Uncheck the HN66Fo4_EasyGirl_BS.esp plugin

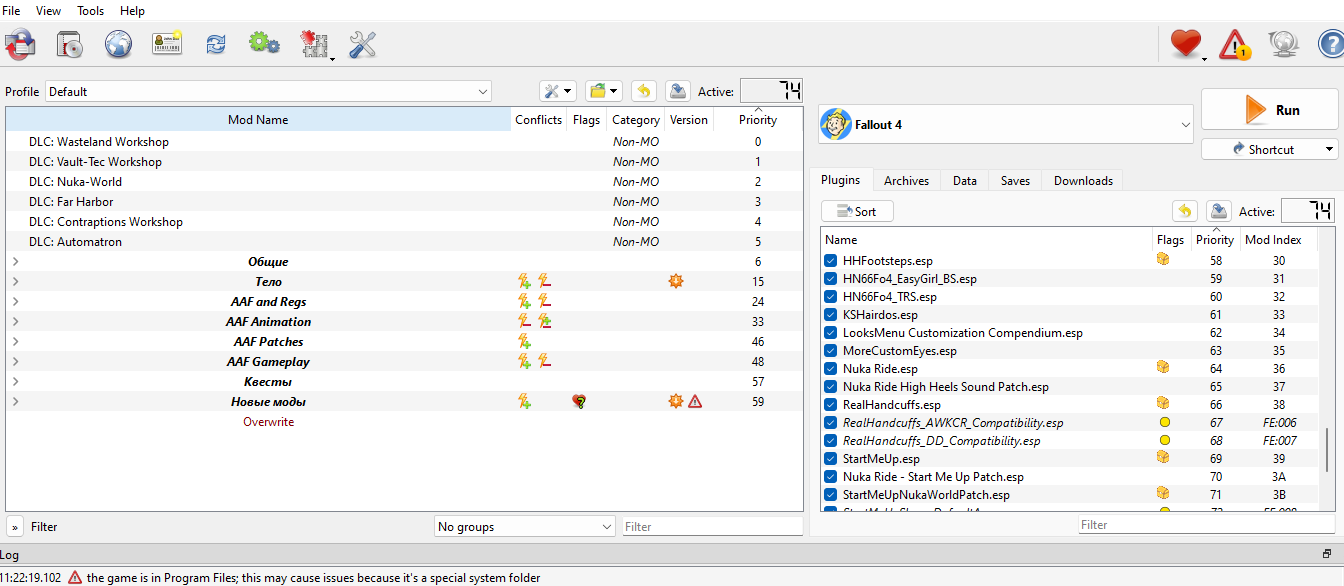click(830, 278)
